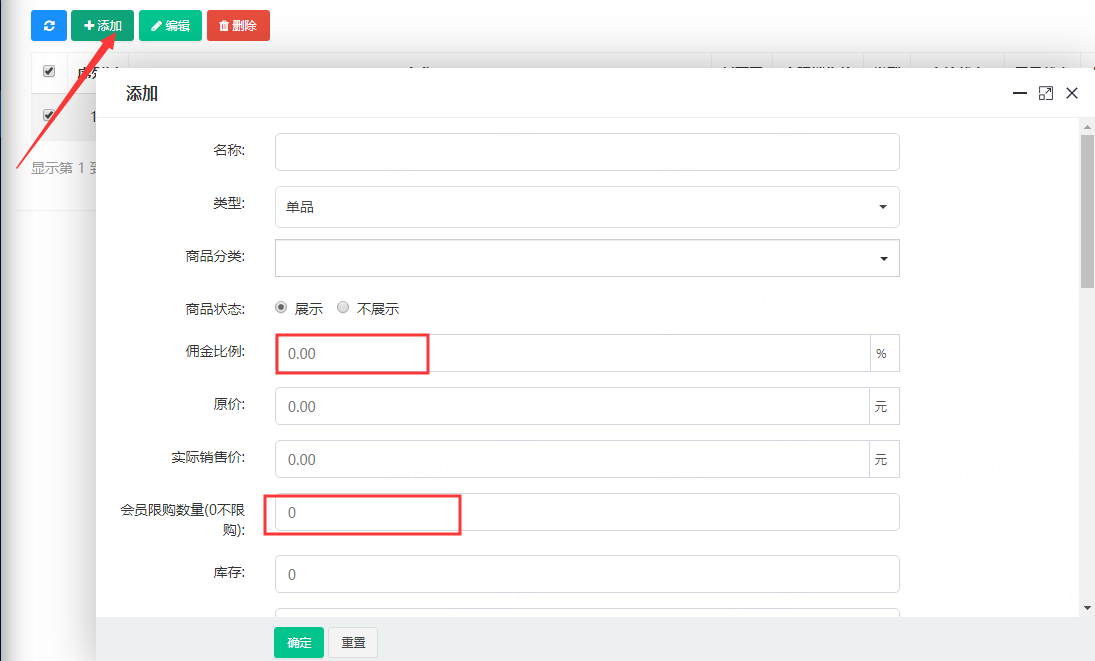Focus the 原价 original price field
The image size is (1095, 661).
[573, 406]
